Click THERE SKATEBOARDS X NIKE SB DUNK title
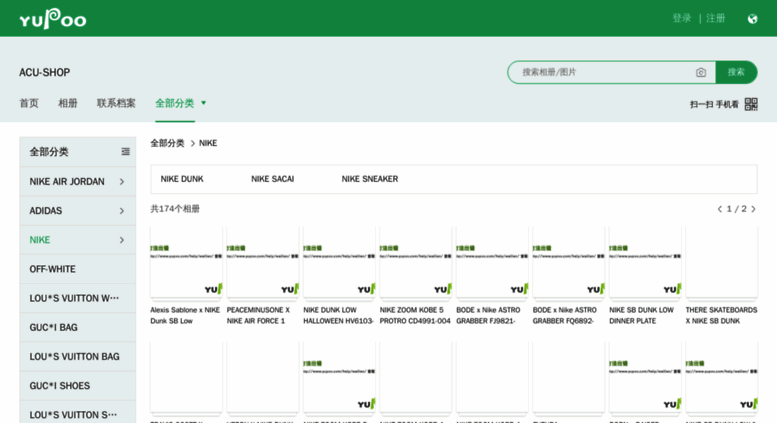Image resolution: width=777 pixels, height=423 pixels. click(722, 316)
